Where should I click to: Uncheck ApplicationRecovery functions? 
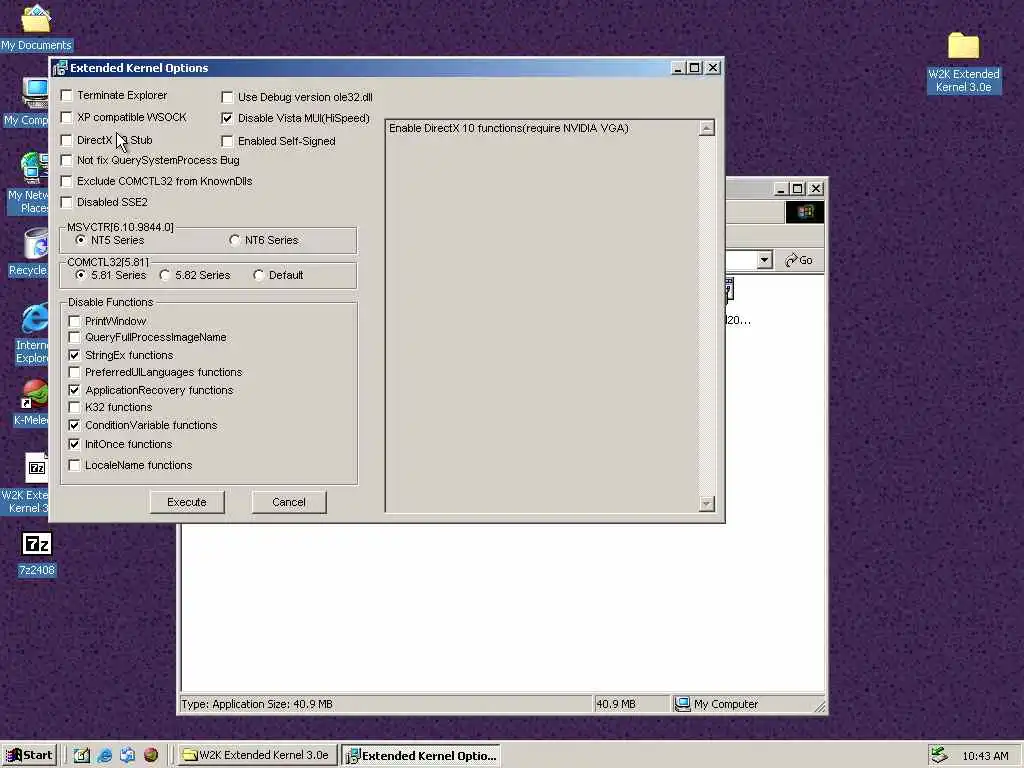click(74, 390)
